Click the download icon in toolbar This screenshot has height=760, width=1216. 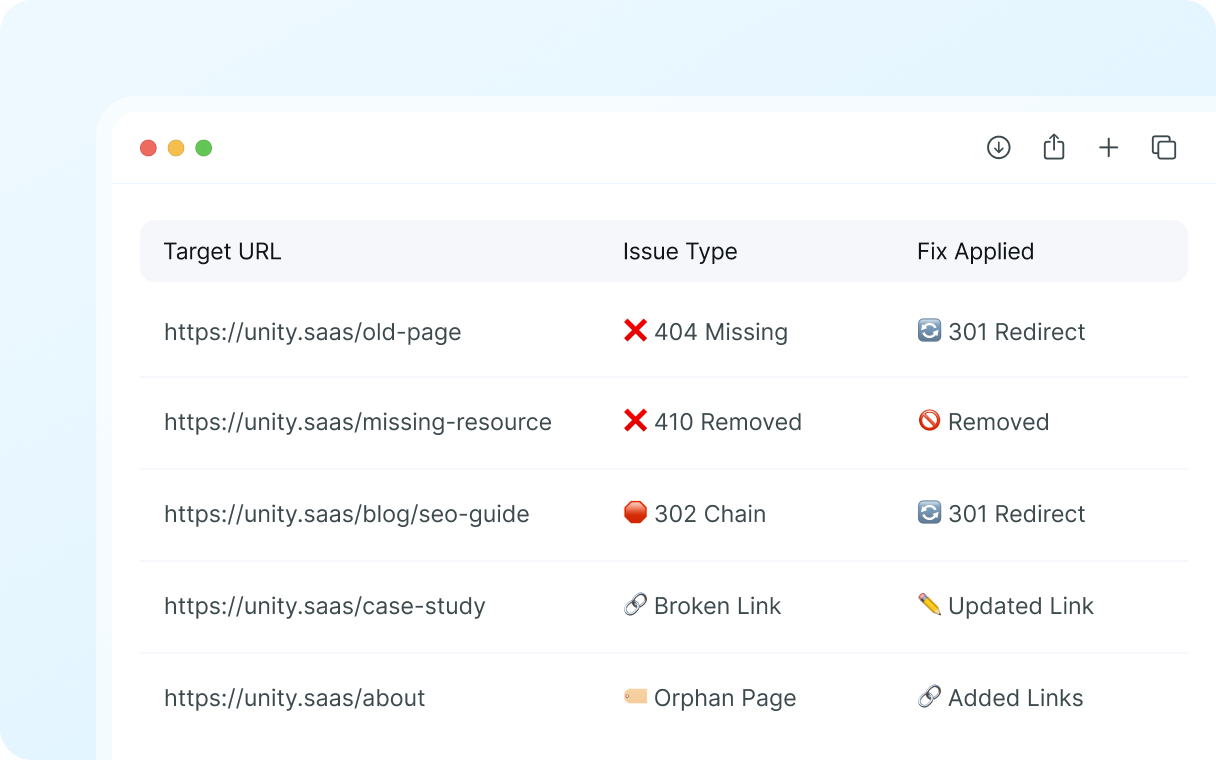click(998, 148)
